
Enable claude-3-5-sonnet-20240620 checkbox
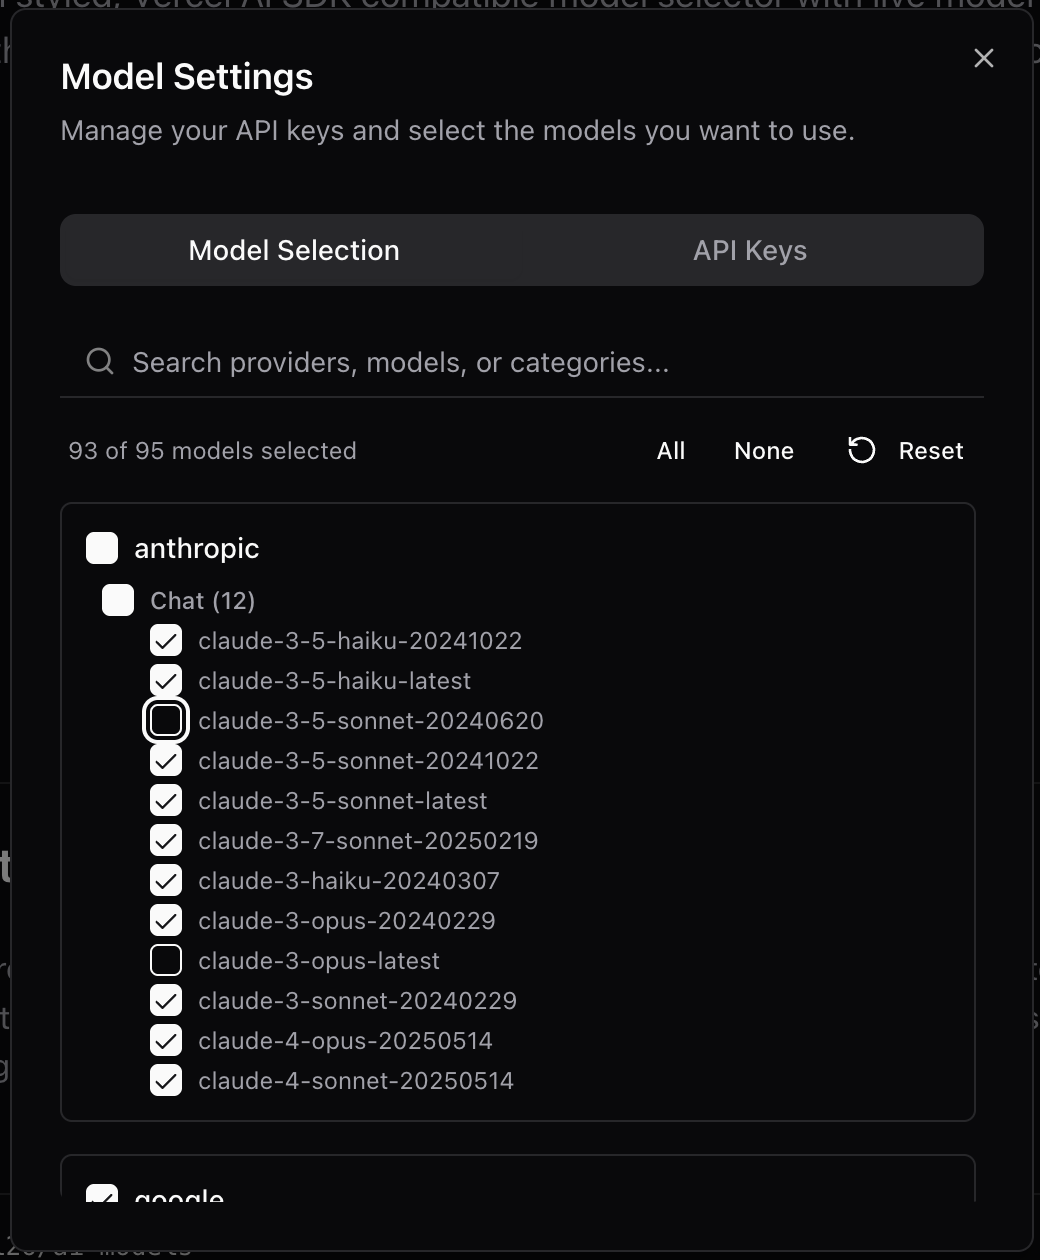[166, 720]
